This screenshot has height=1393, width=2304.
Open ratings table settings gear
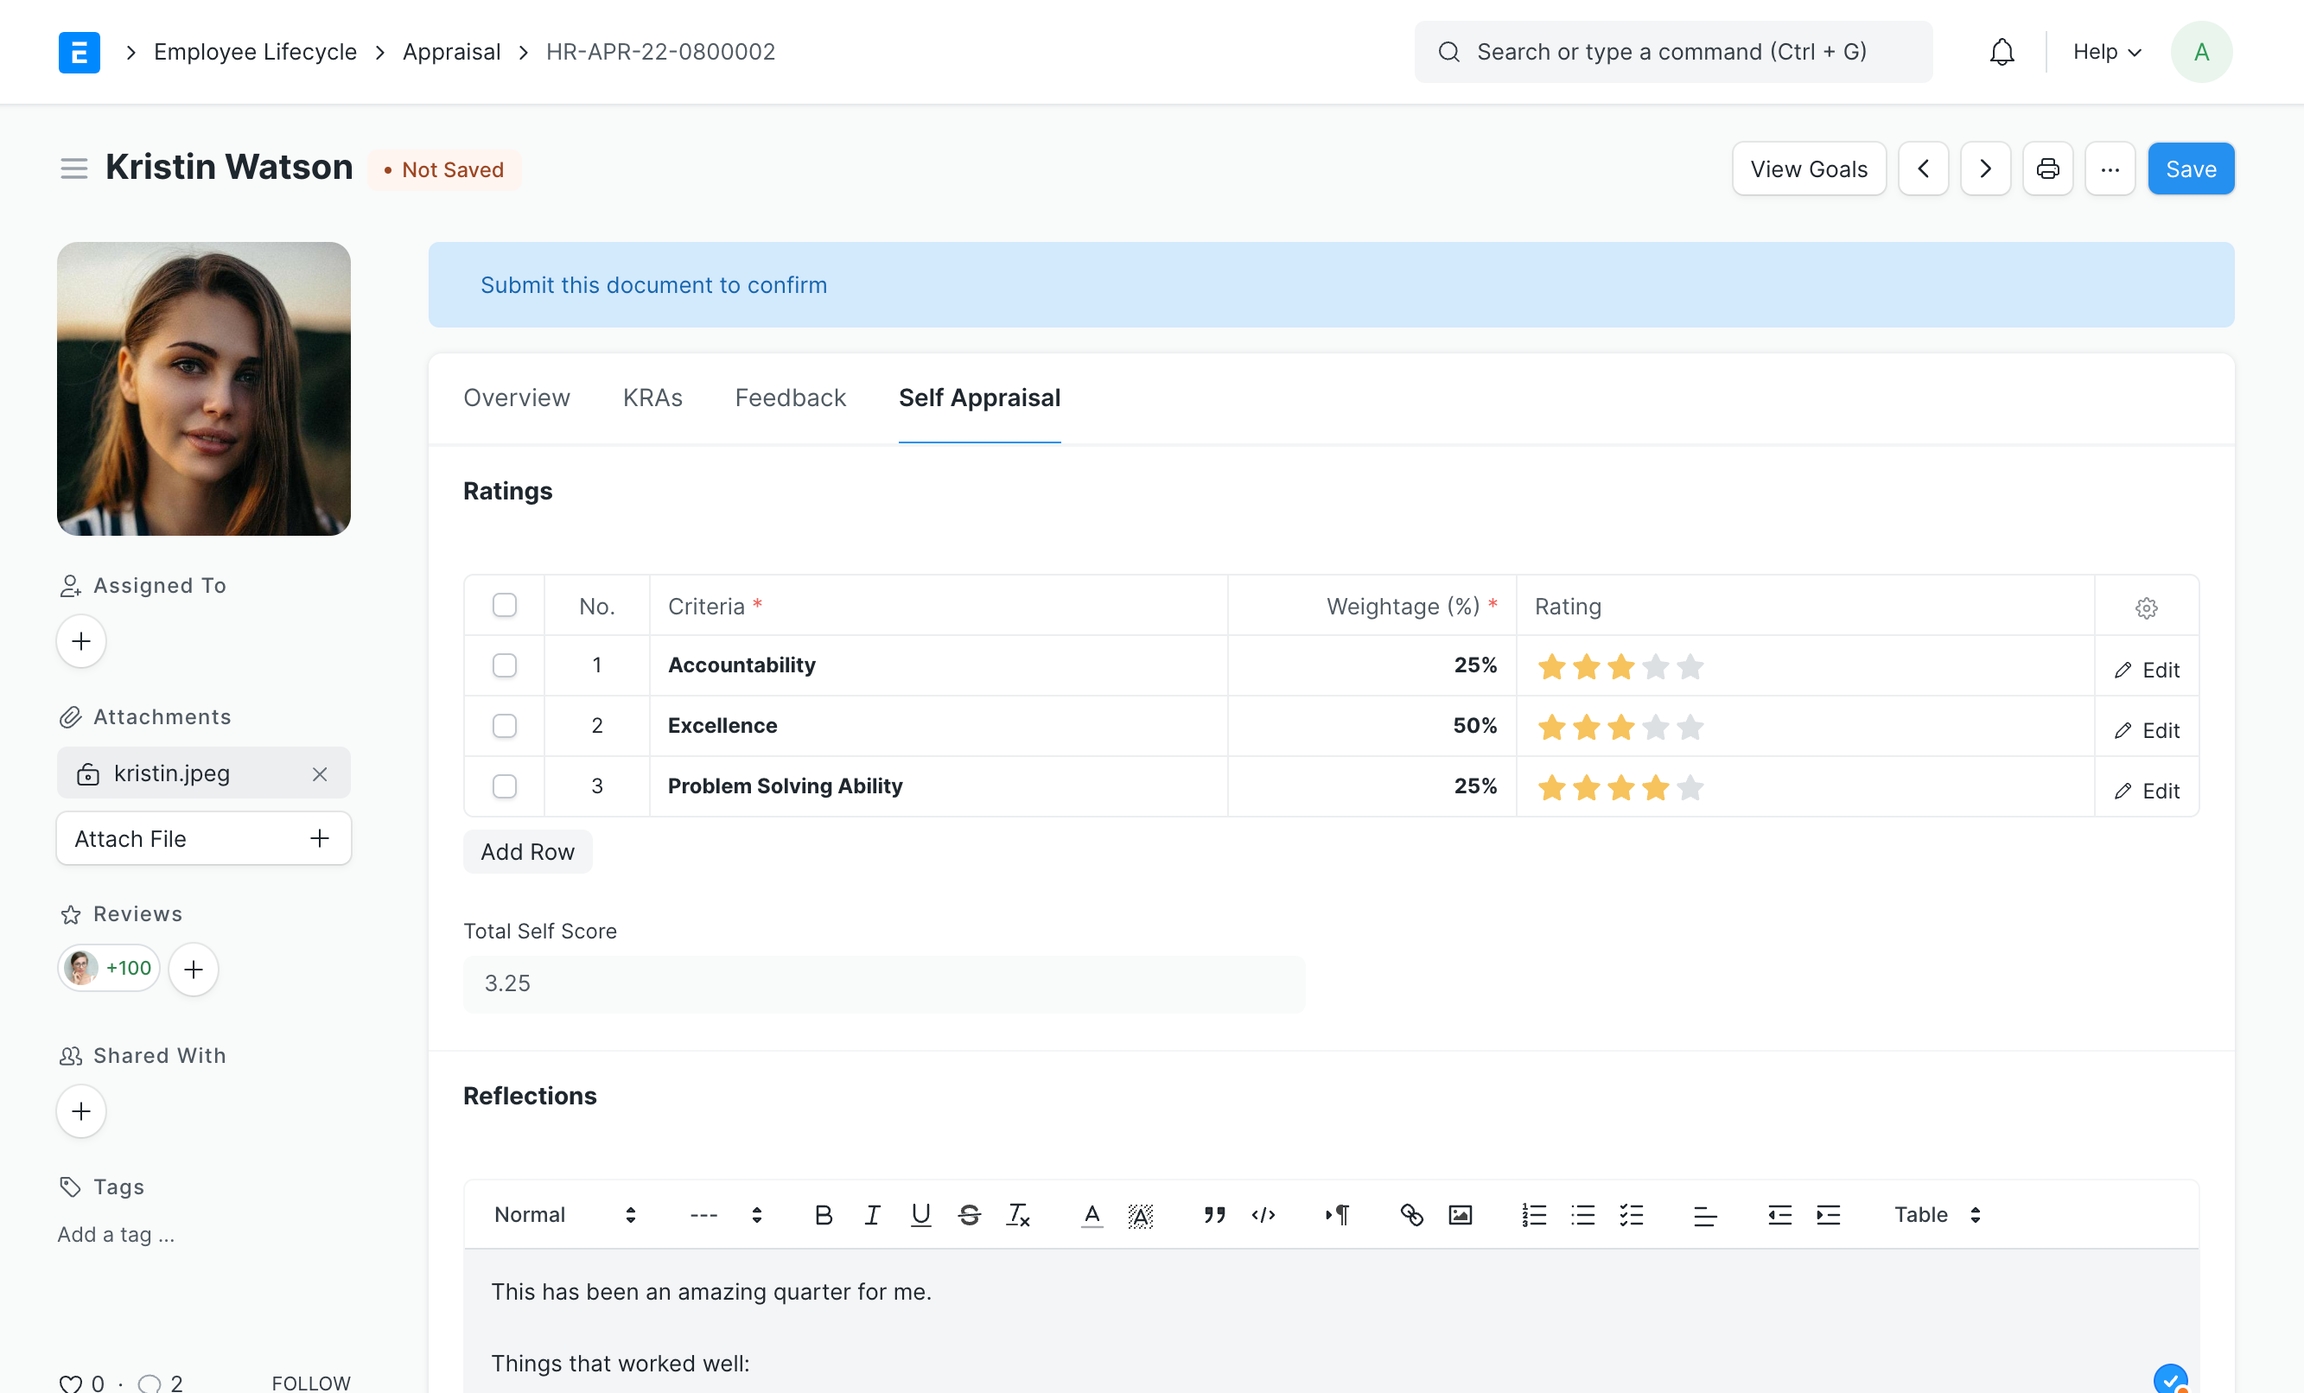(x=2146, y=607)
